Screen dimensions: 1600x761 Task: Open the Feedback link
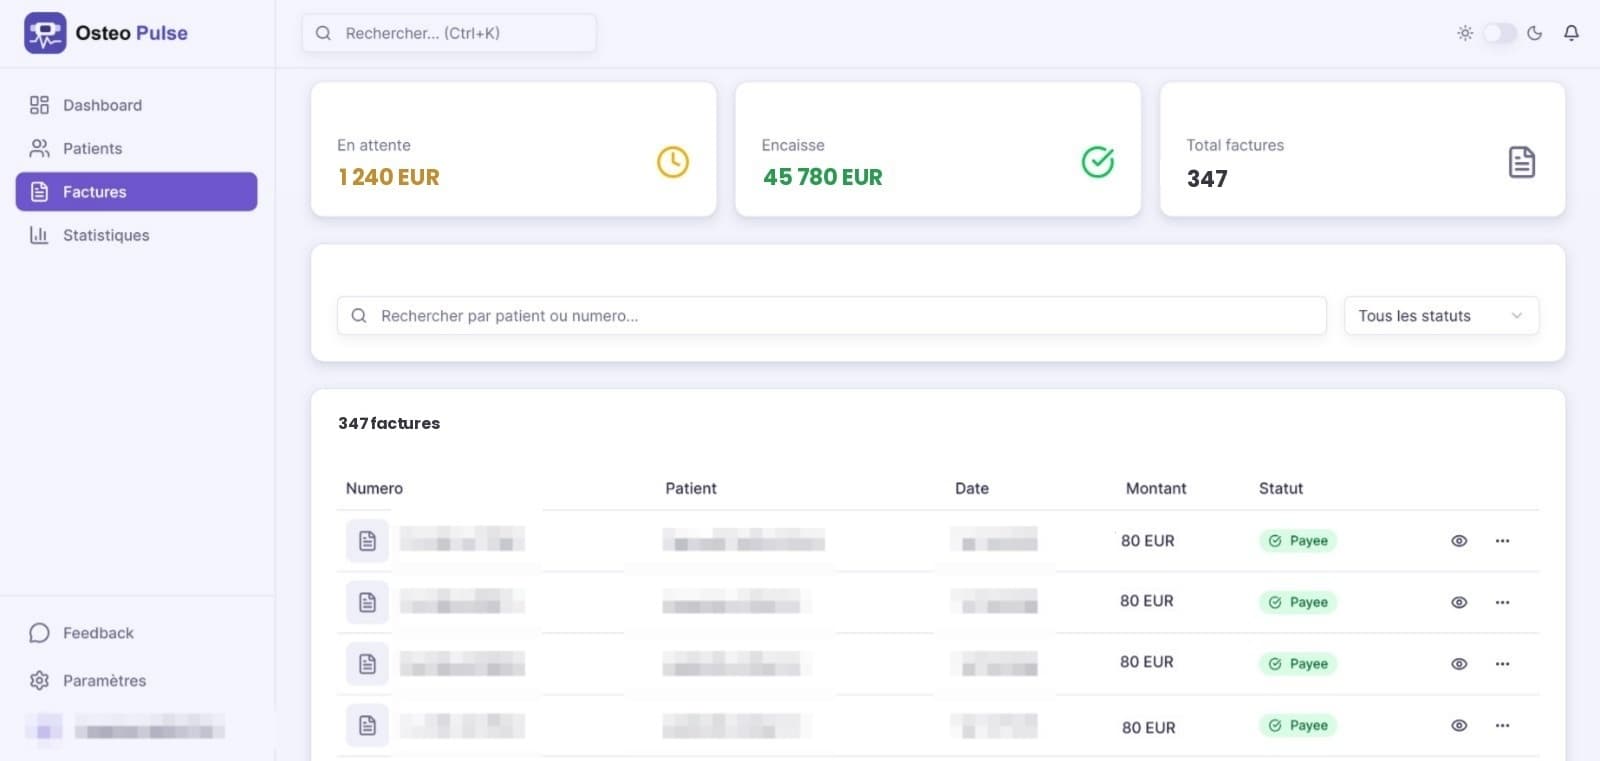pyautogui.click(x=98, y=633)
